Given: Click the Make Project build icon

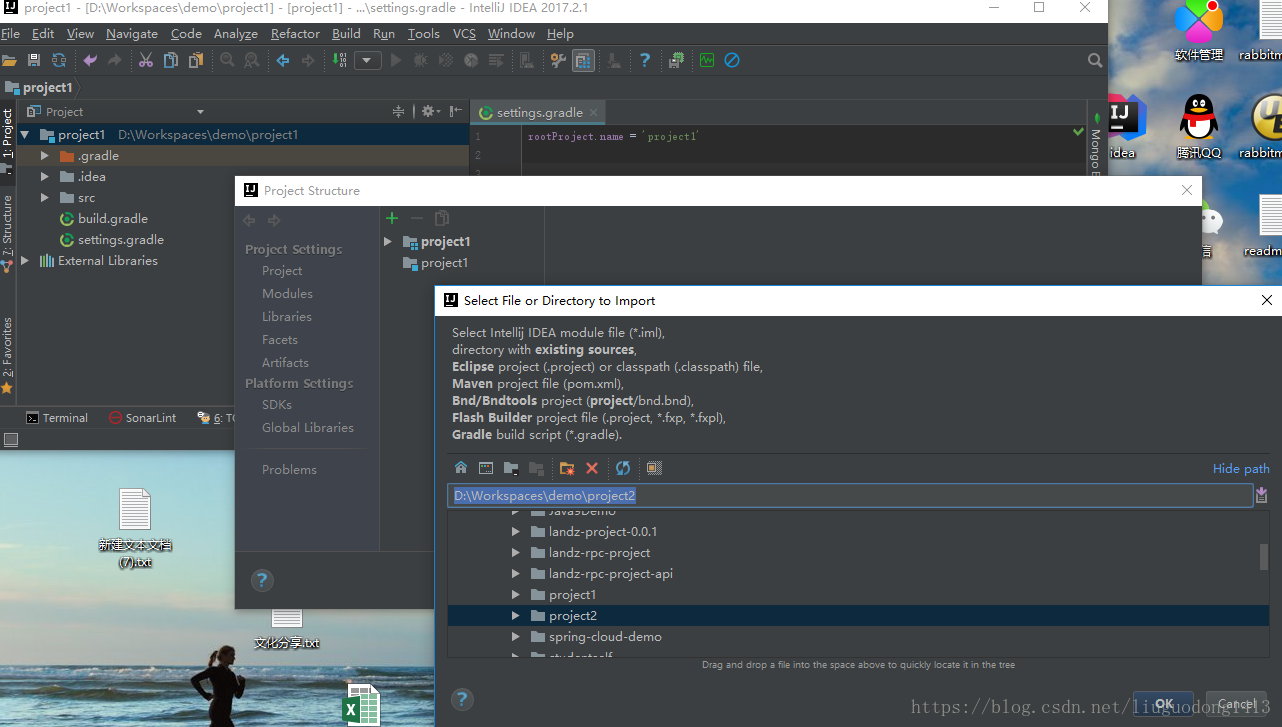Looking at the screenshot, I should click(340, 61).
